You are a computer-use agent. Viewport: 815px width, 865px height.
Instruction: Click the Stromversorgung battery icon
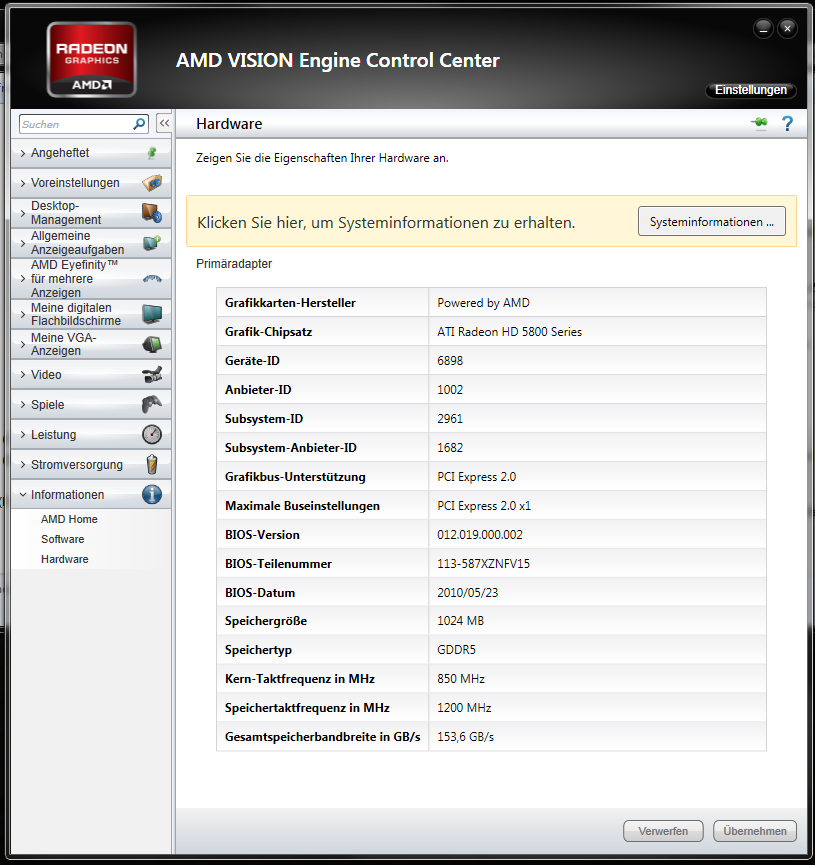coord(152,464)
